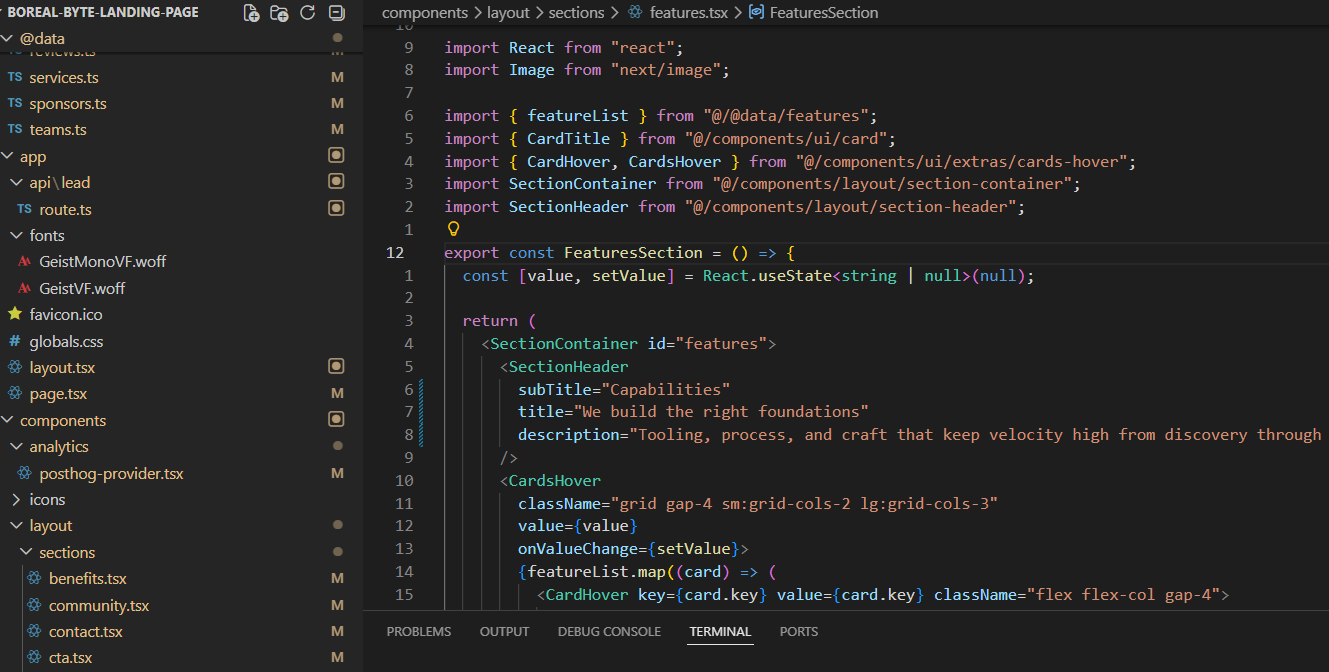Click the hash icon beside globals.css

pyautogui.click(x=15, y=341)
